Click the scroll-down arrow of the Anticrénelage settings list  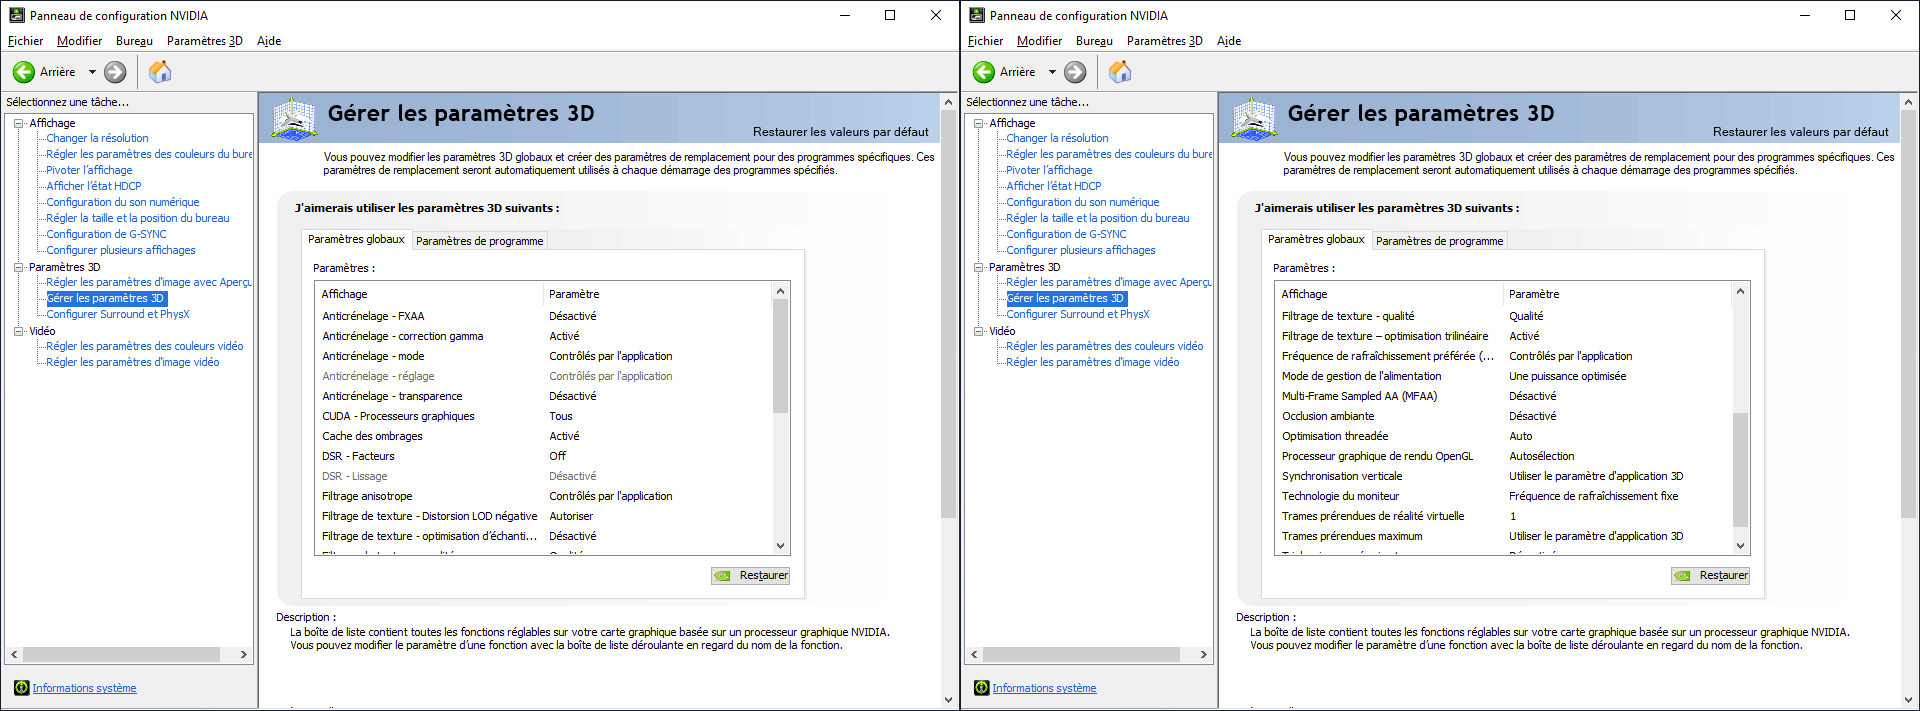(780, 546)
